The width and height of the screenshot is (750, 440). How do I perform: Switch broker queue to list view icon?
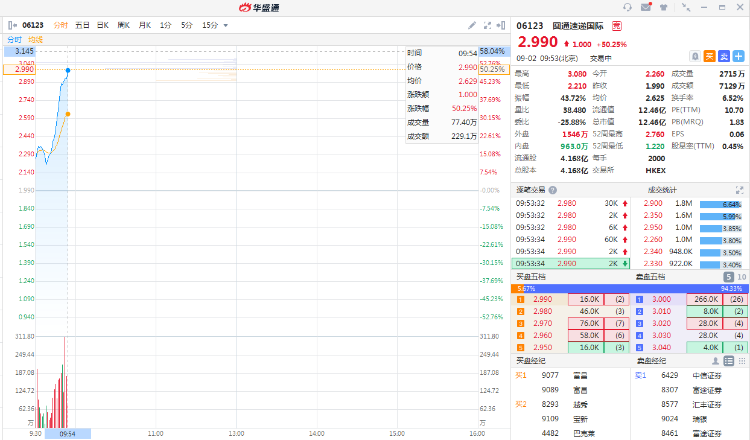pos(728,361)
